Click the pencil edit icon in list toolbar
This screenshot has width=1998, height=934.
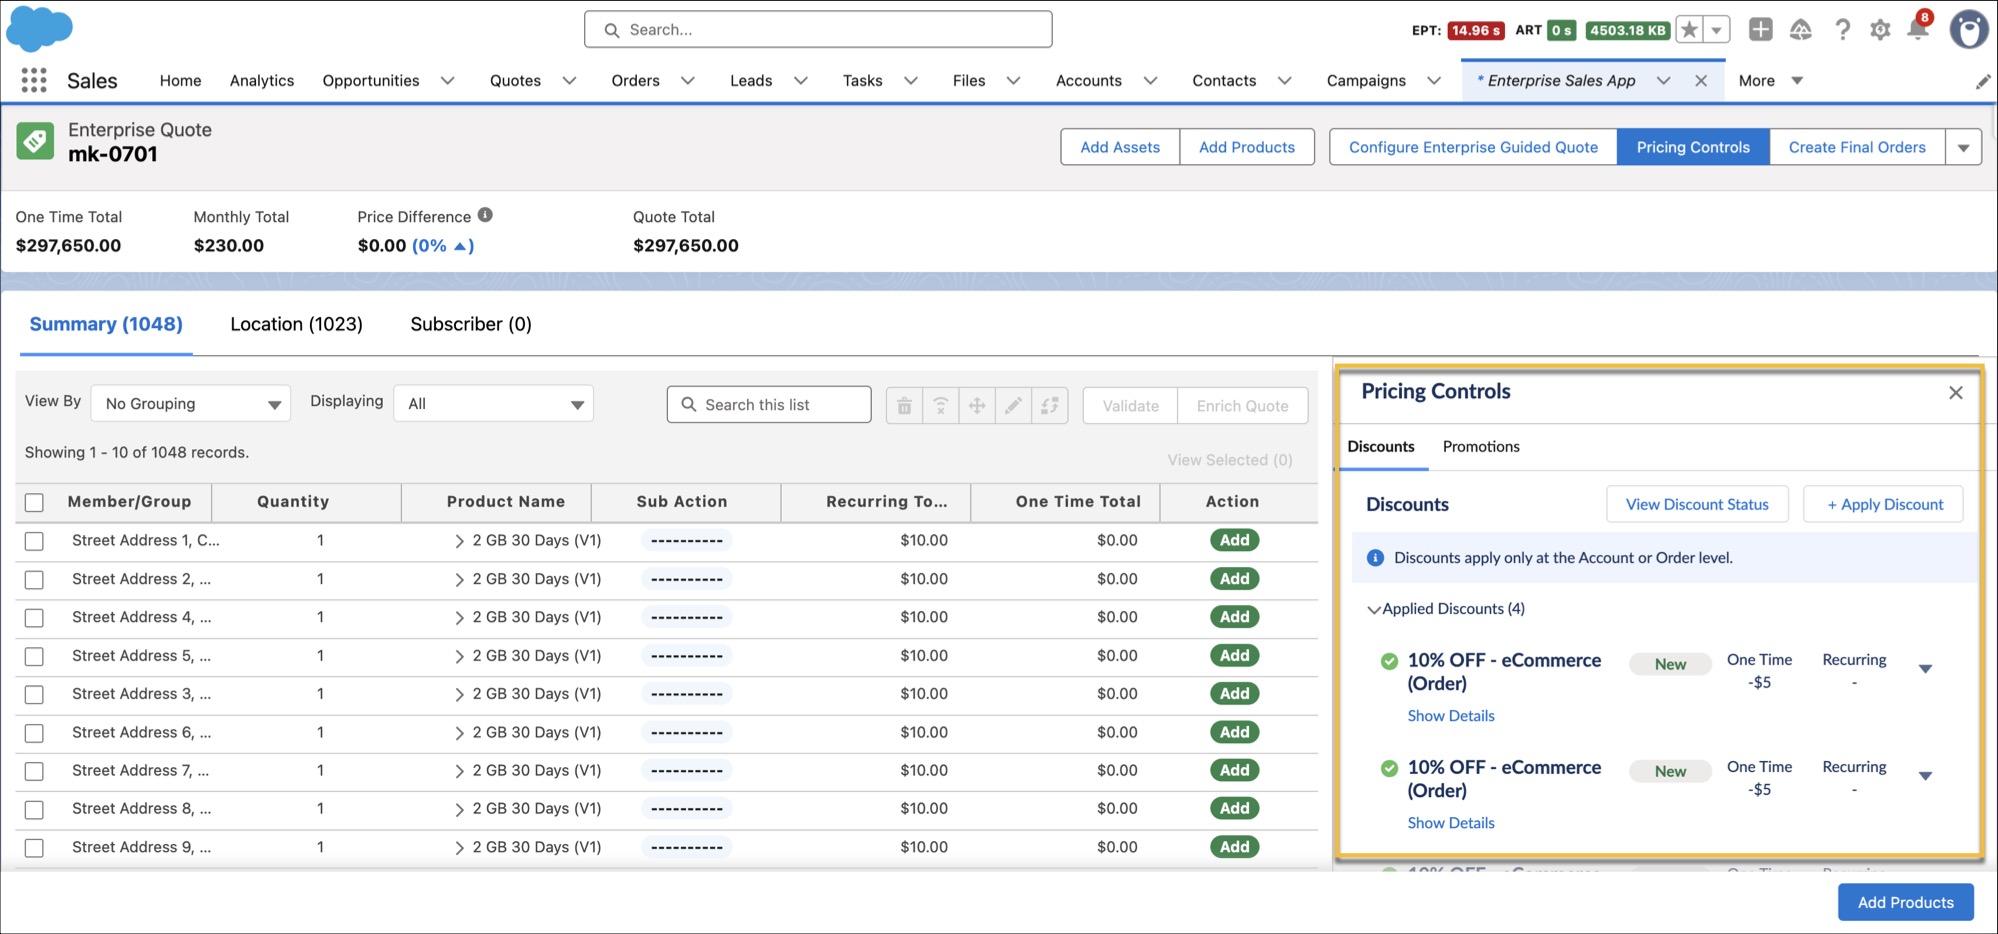tap(1013, 405)
